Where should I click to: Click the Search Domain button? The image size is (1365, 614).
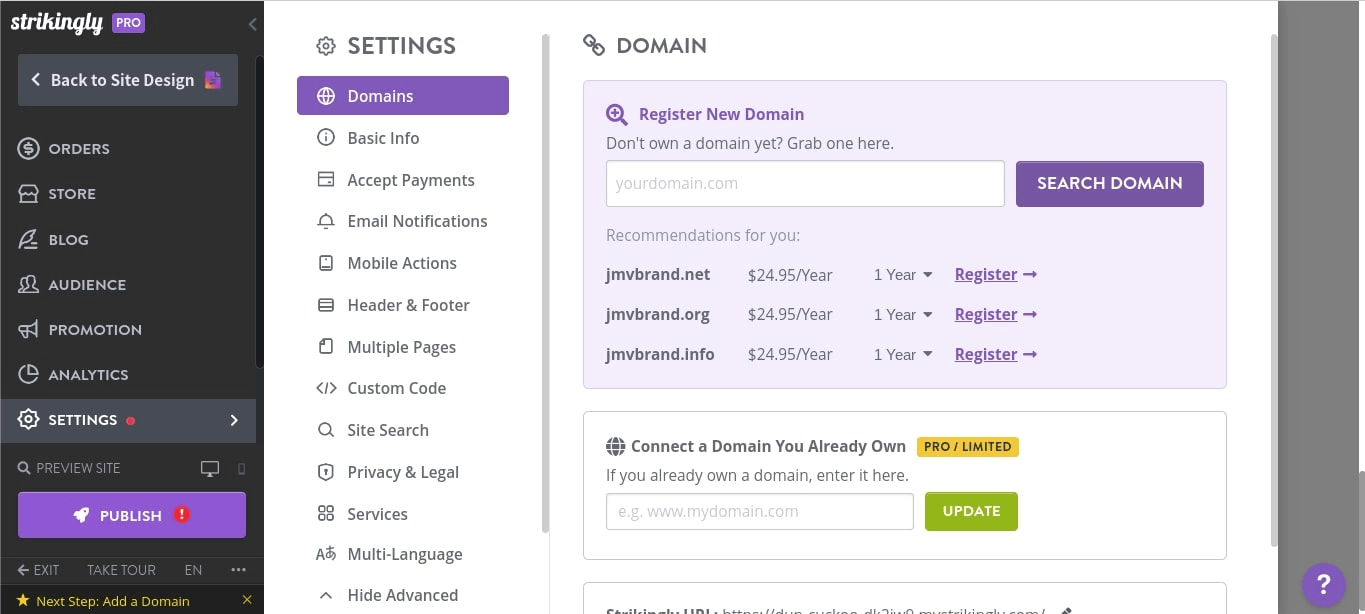tap(1109, 183)
